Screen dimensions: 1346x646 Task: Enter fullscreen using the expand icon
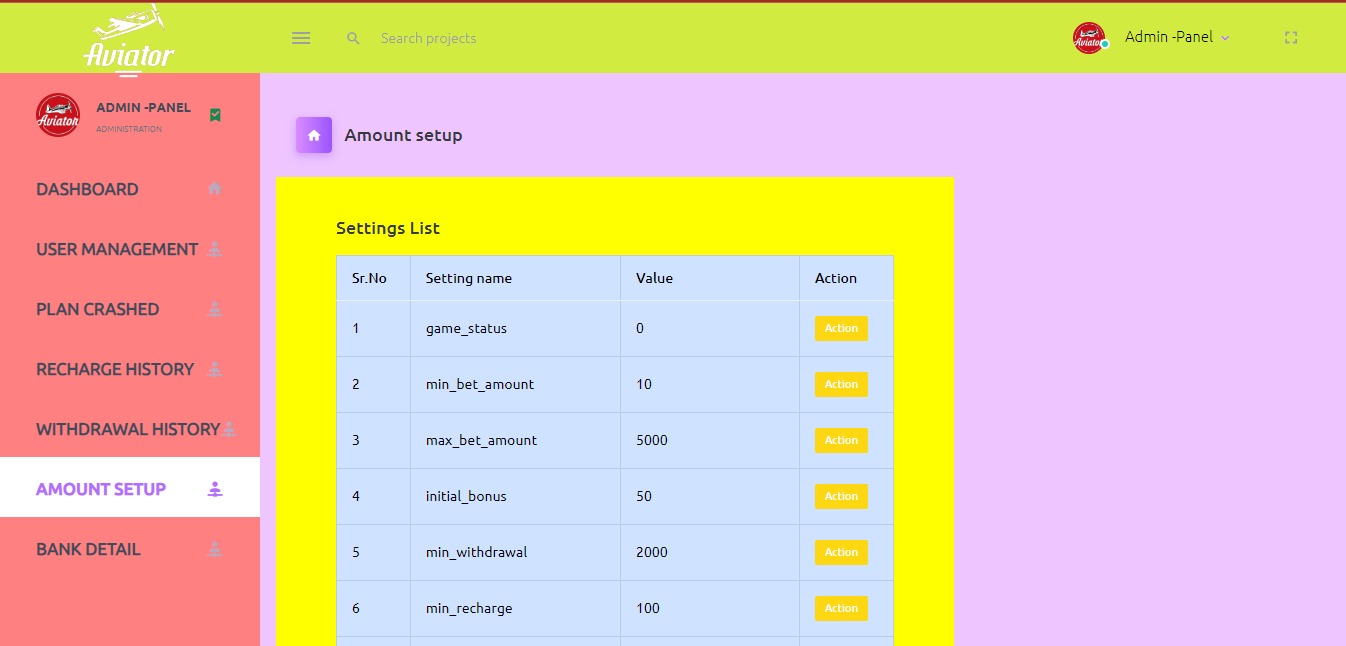click(1291, 38)
